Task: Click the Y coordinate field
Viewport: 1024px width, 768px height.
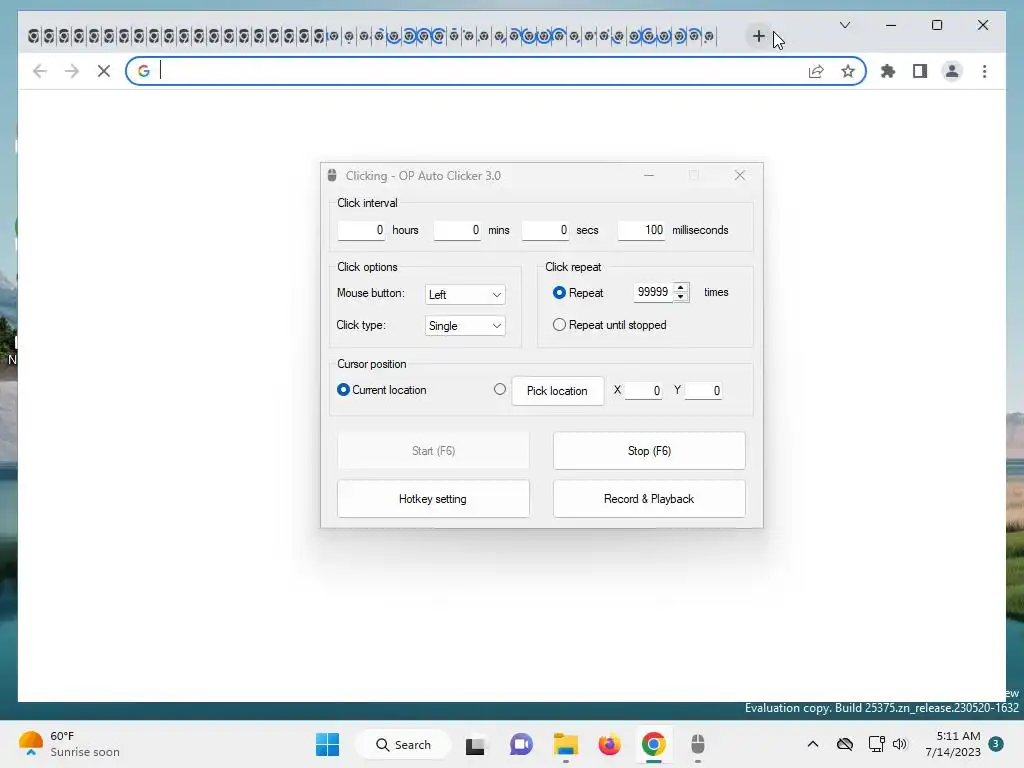Action: [703, 391]
